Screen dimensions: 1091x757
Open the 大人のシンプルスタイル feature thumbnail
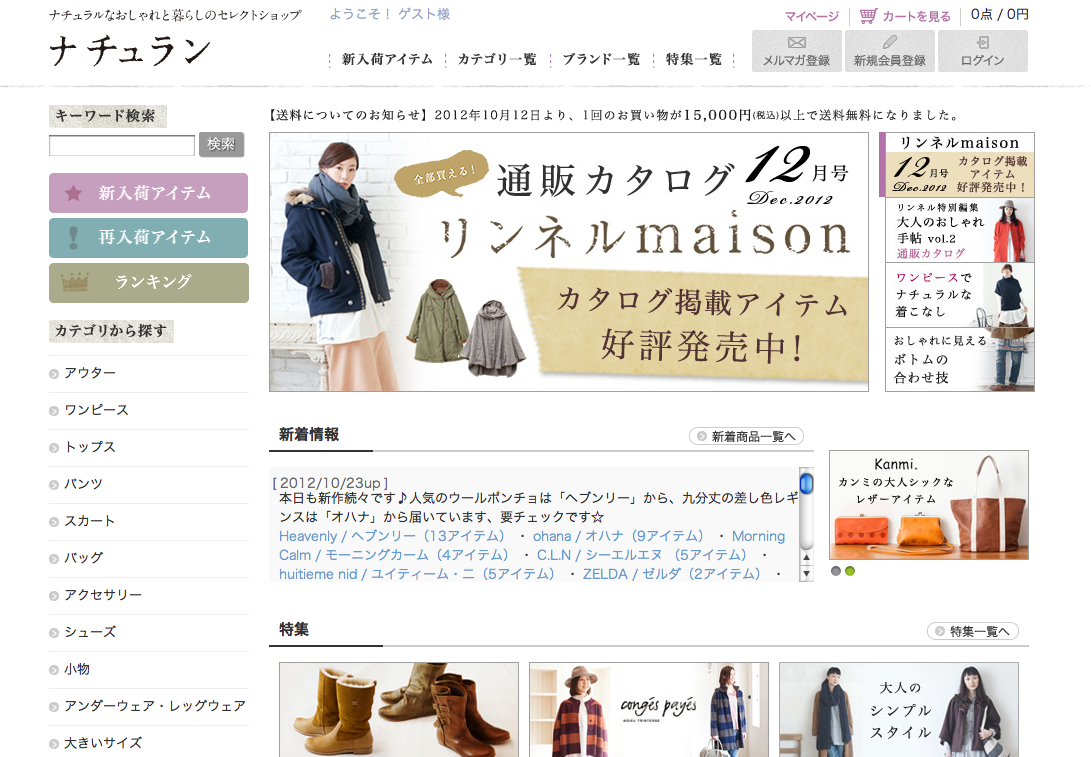899,710
